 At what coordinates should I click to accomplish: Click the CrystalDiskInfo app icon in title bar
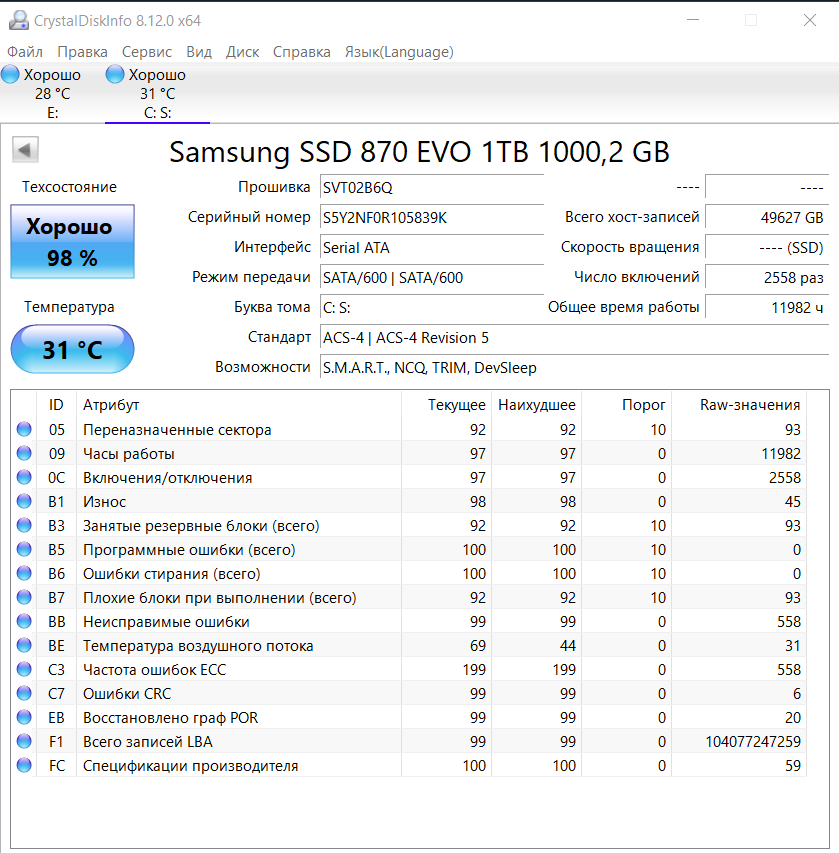click(x=17, y=21)
